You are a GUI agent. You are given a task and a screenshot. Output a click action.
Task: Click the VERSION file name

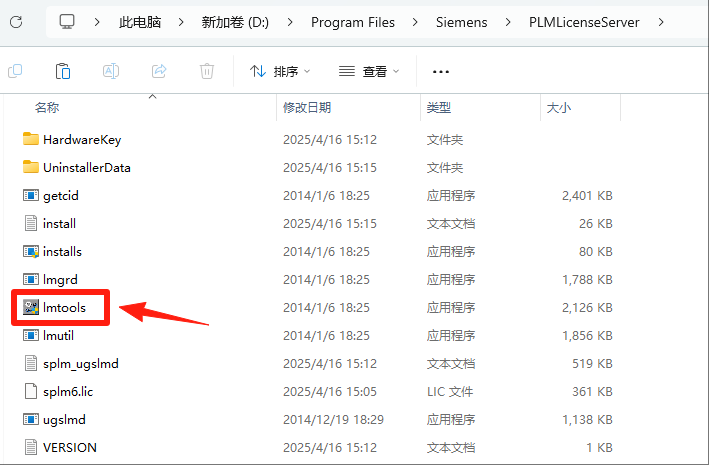(x=70, y=448)
